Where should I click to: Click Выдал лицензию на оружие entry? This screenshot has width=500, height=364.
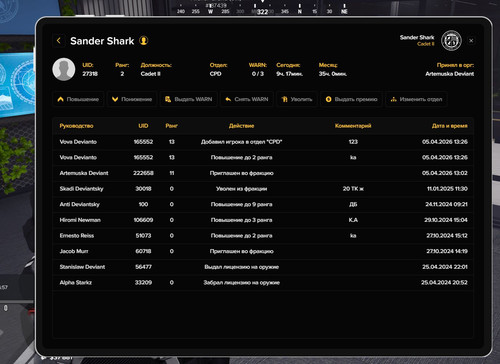coord(242,267)
